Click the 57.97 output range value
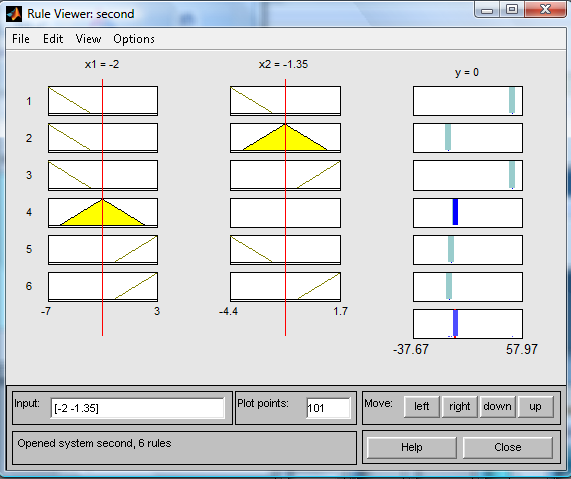This screenshot has width=571, height=479. point(521,349)
